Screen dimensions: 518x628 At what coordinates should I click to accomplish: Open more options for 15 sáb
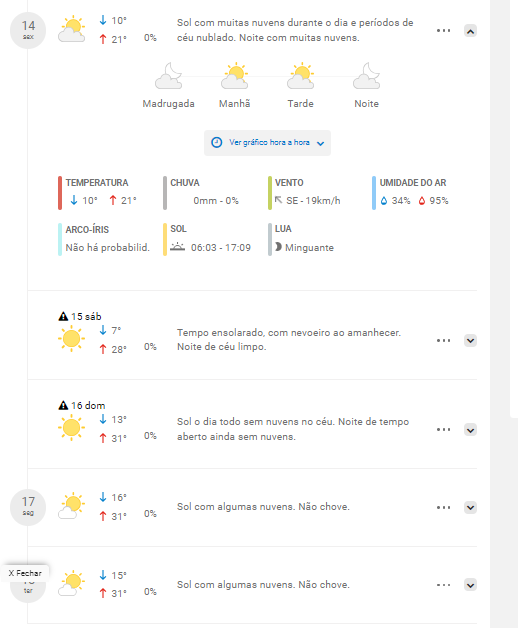point(443,340)
